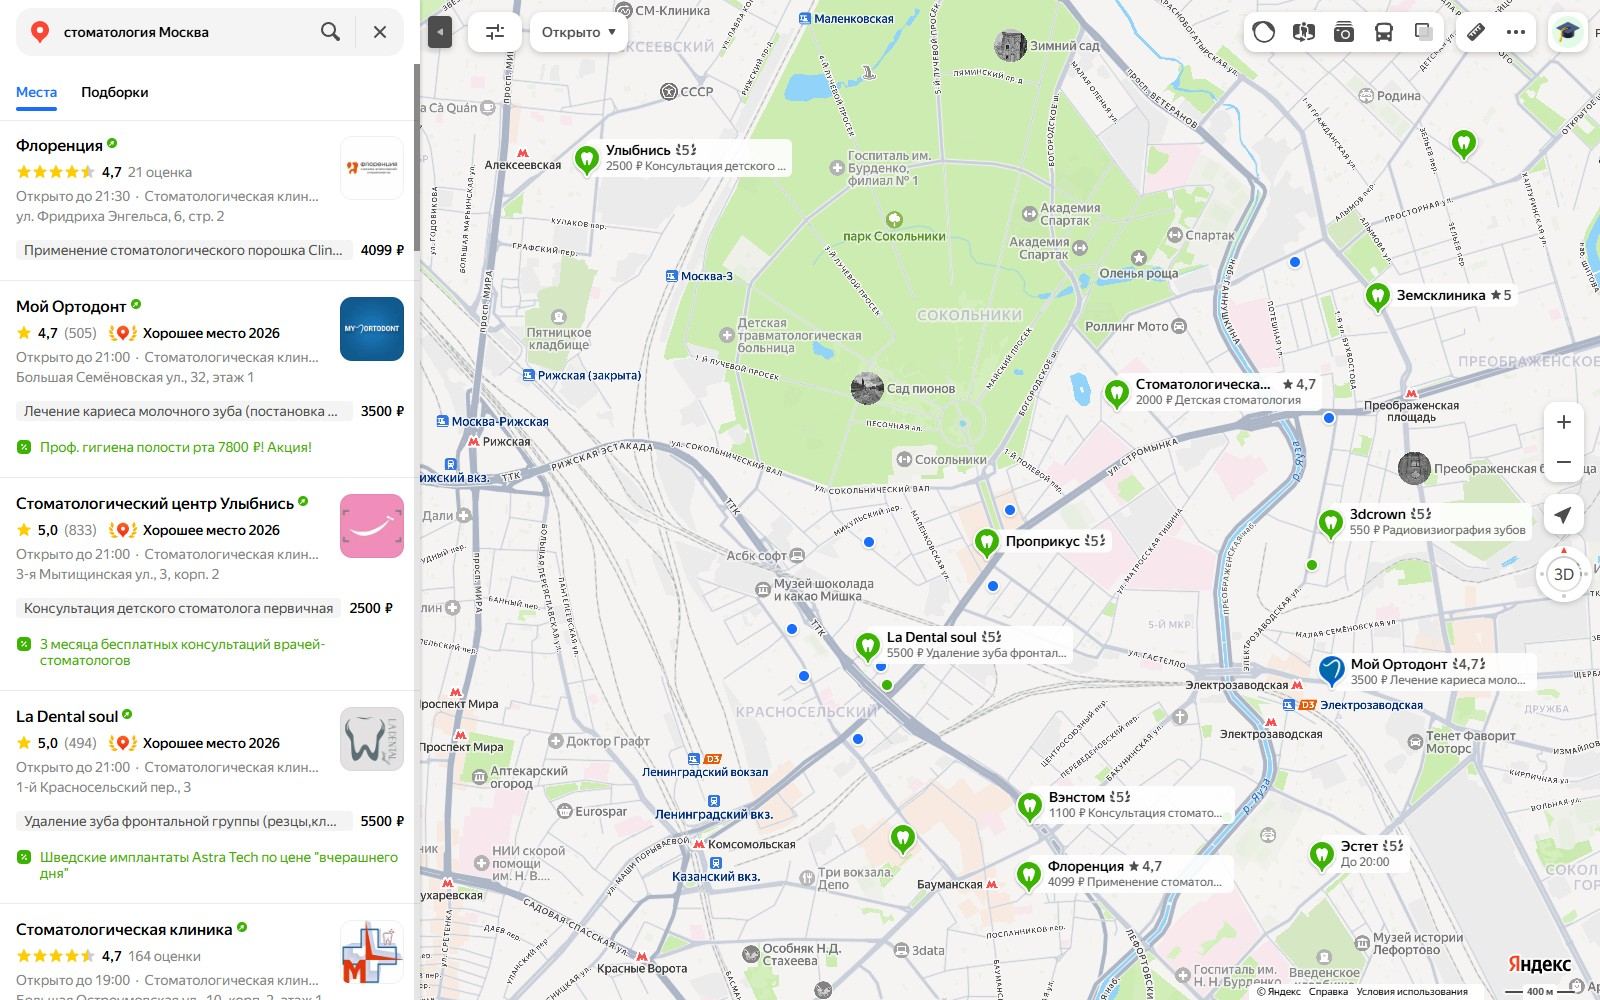Viewport: 1600px width, 1000px height.
Task: Click the search magnifier icon
Action: (x=330, y=32)
